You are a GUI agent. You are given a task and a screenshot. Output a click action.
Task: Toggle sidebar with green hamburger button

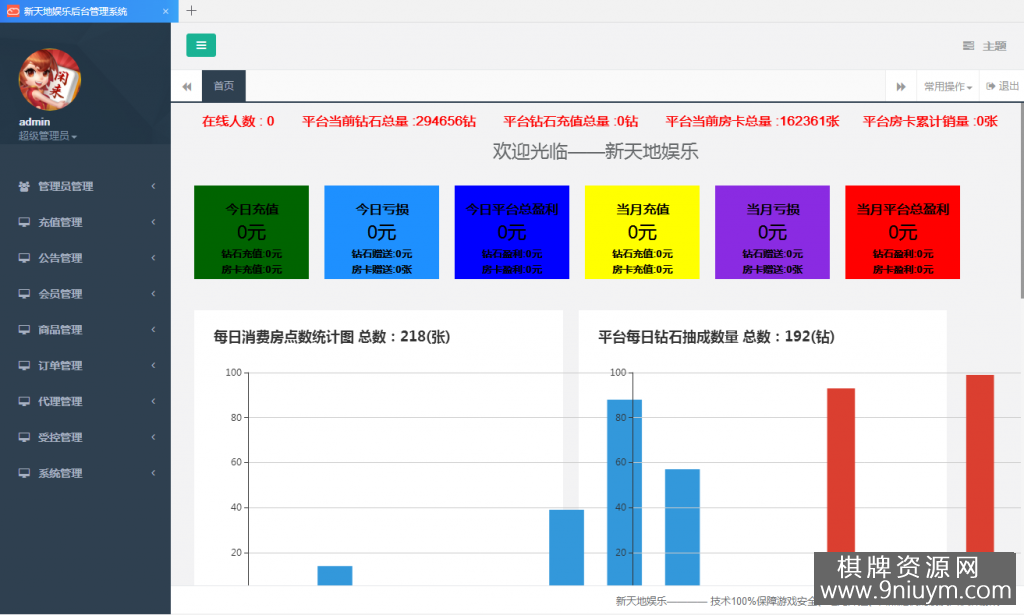pos(201,45)
